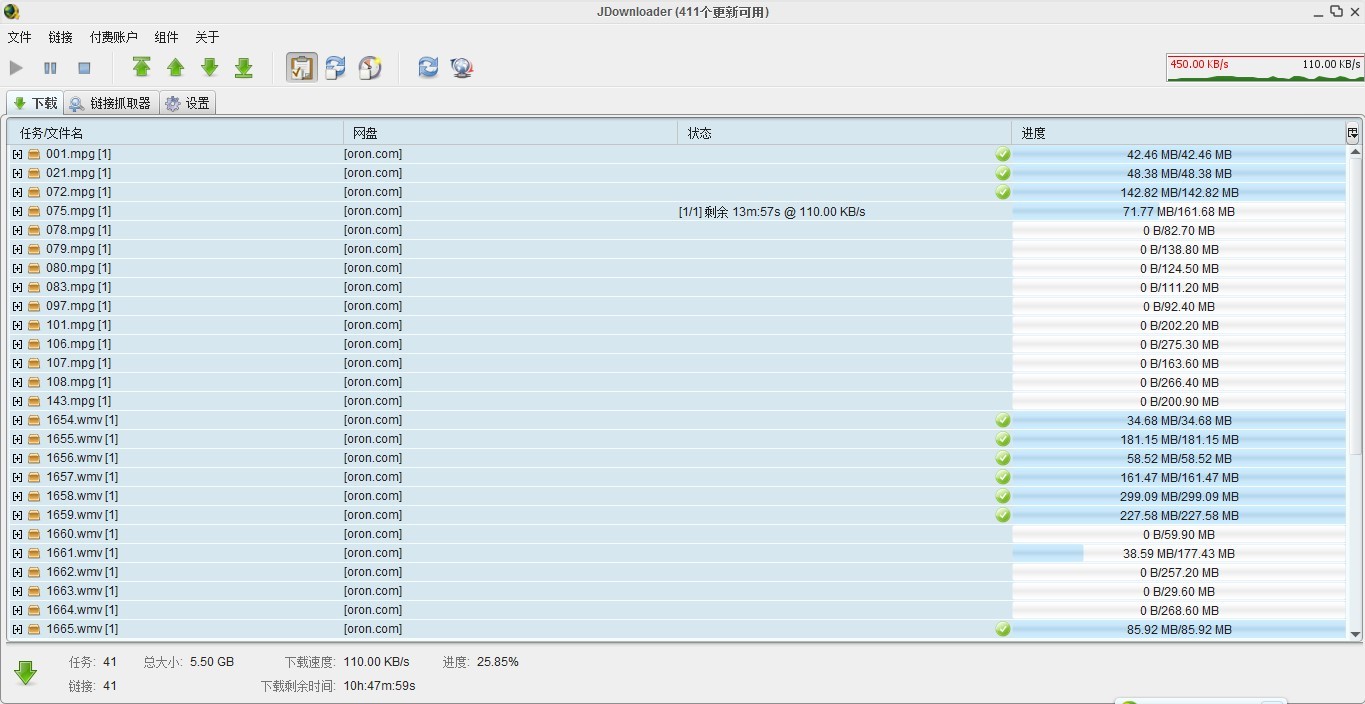Click the green move up arrow icon
This screenshot has width=1365, height=704.
(176, 68)
